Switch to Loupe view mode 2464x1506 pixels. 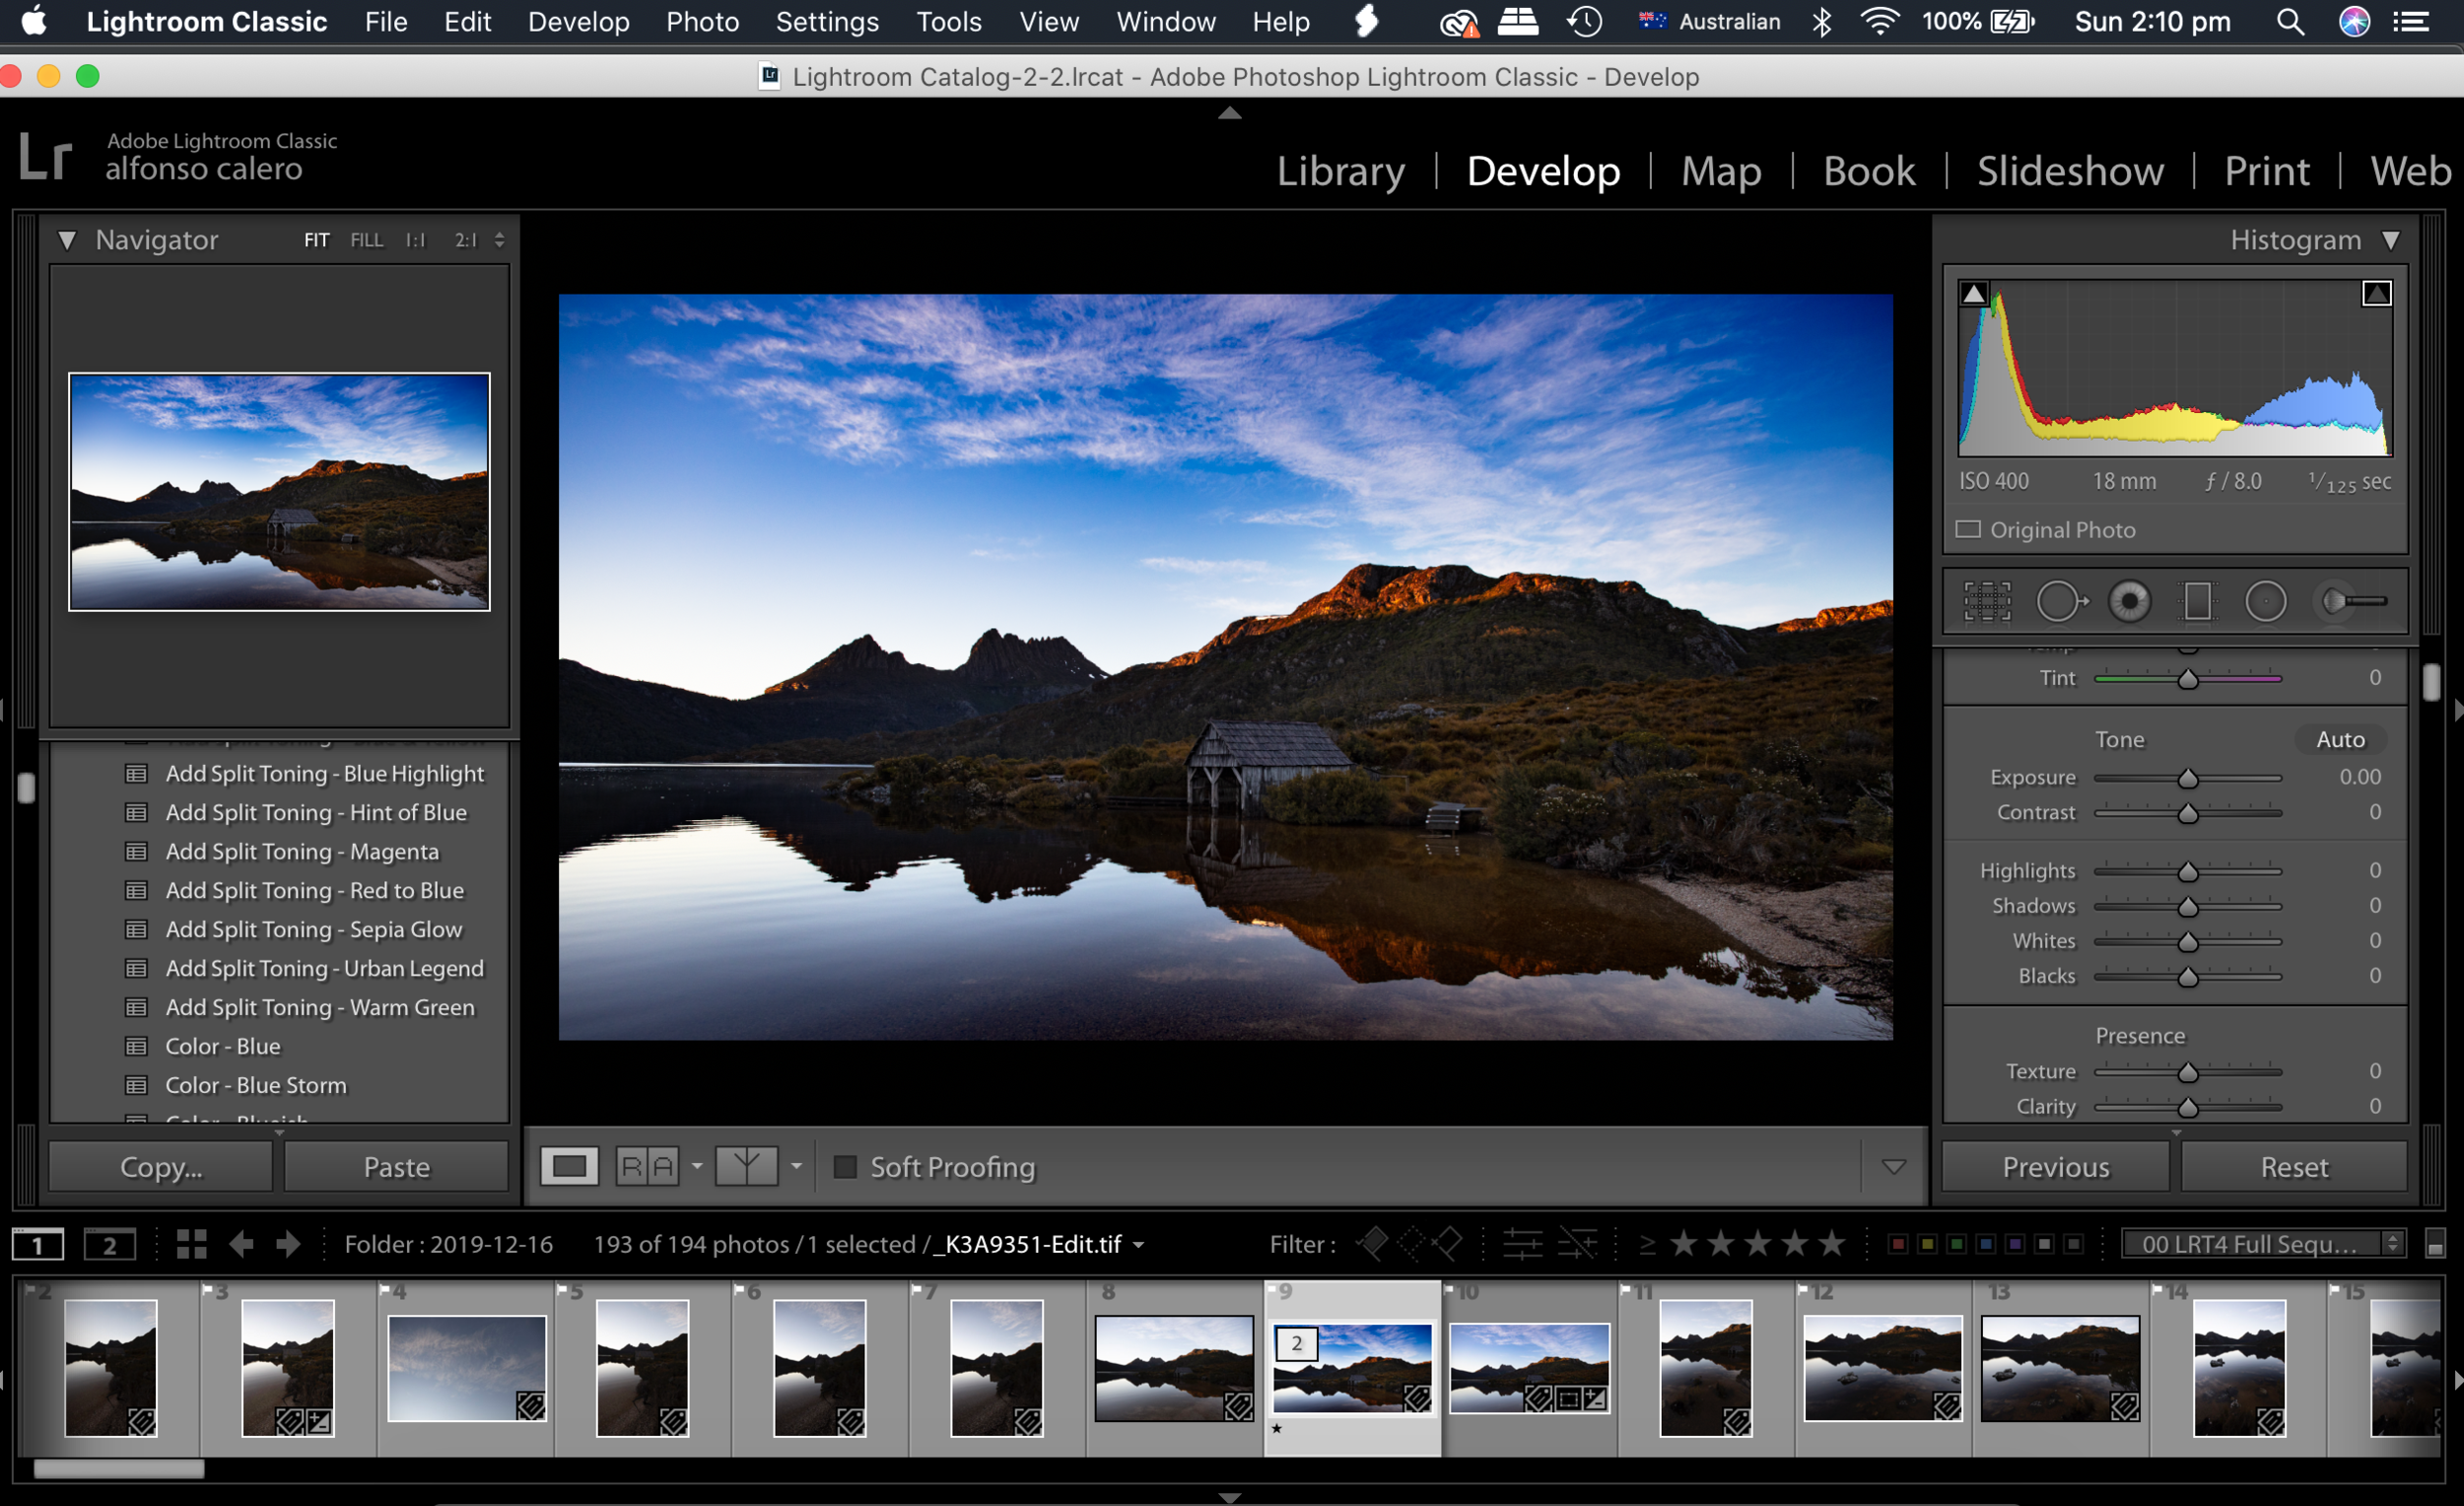tap(569, 1166)
